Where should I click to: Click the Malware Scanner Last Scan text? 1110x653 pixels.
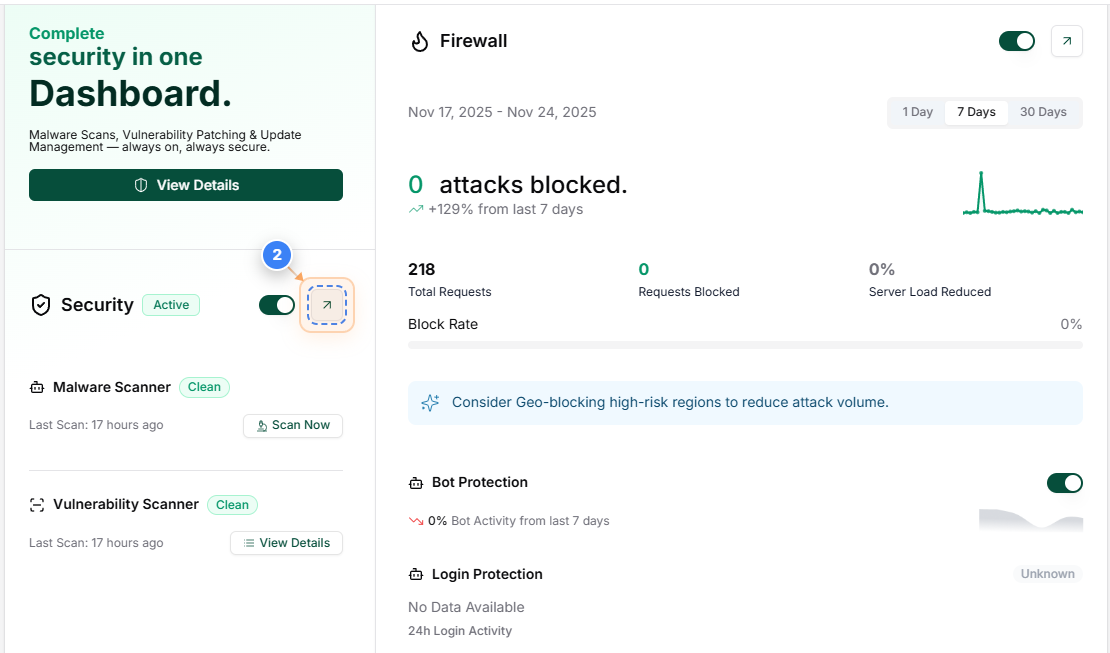(x=96, y=425)
